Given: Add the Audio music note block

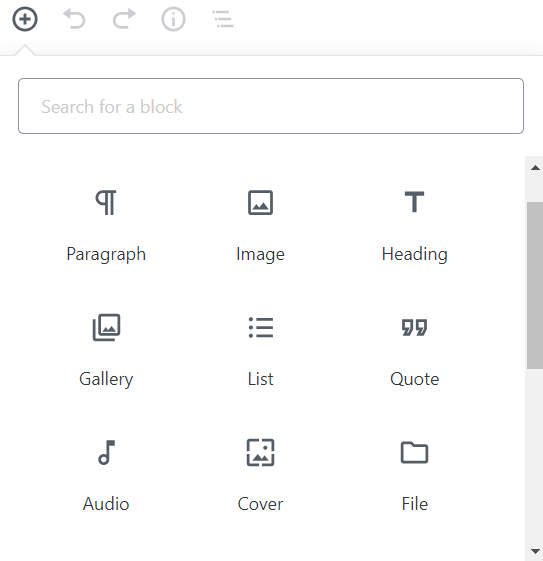Looking at the screenshot, I should [106, 452].
